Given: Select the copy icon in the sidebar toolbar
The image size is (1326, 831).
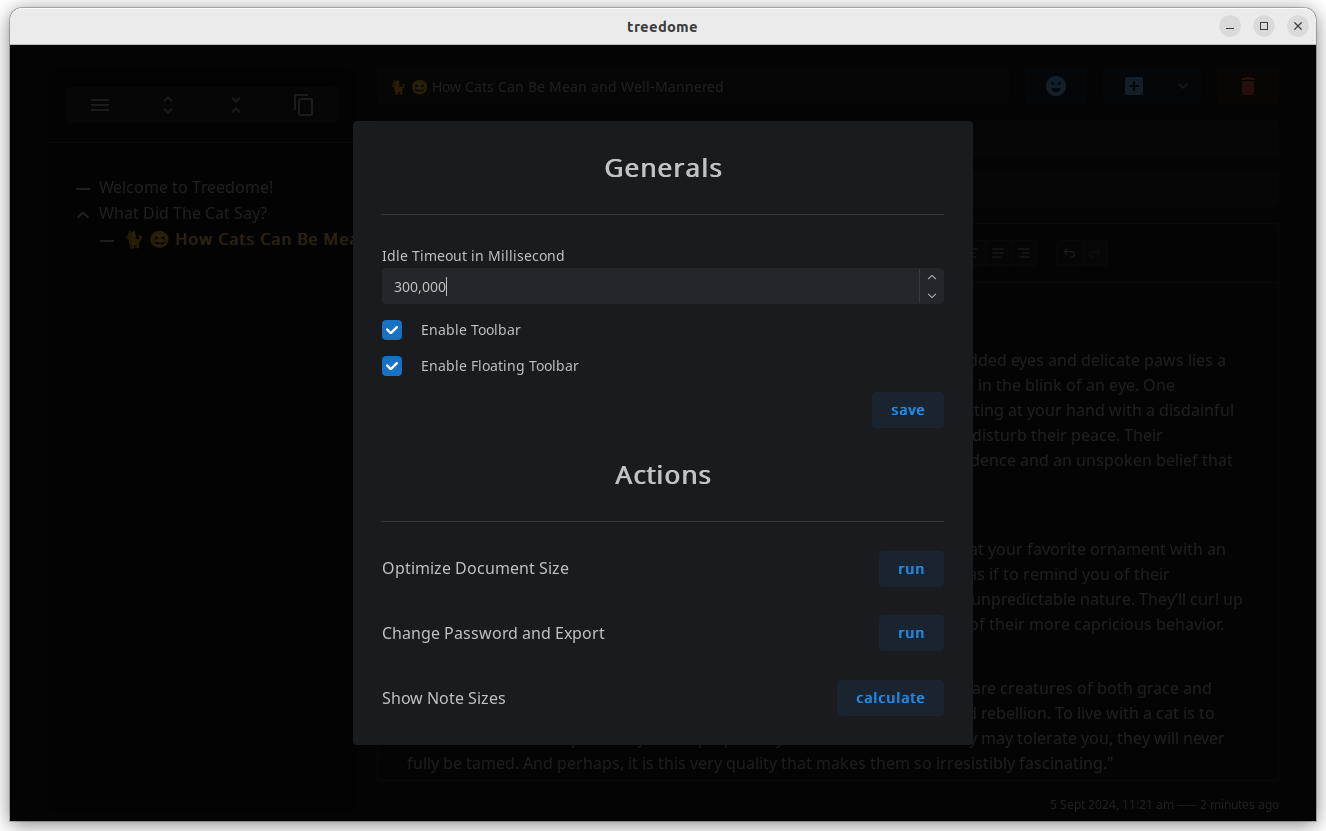Looking at the screenshot, I should click(303, 105).
